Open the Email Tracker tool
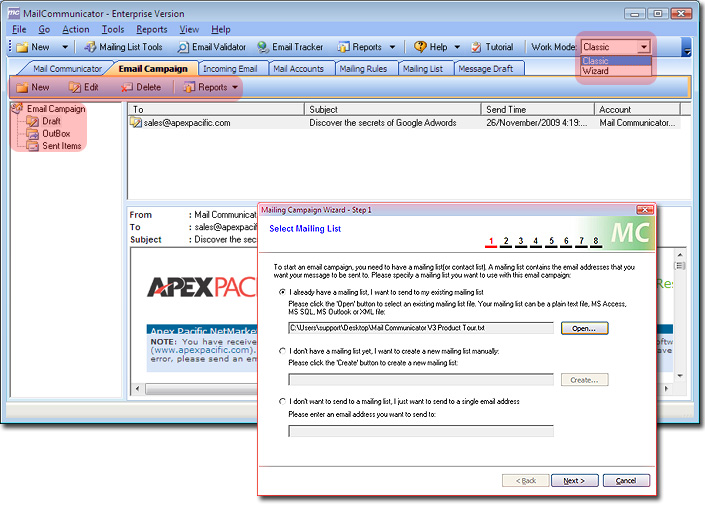This screenshot has height=510, width=705. 290,47
